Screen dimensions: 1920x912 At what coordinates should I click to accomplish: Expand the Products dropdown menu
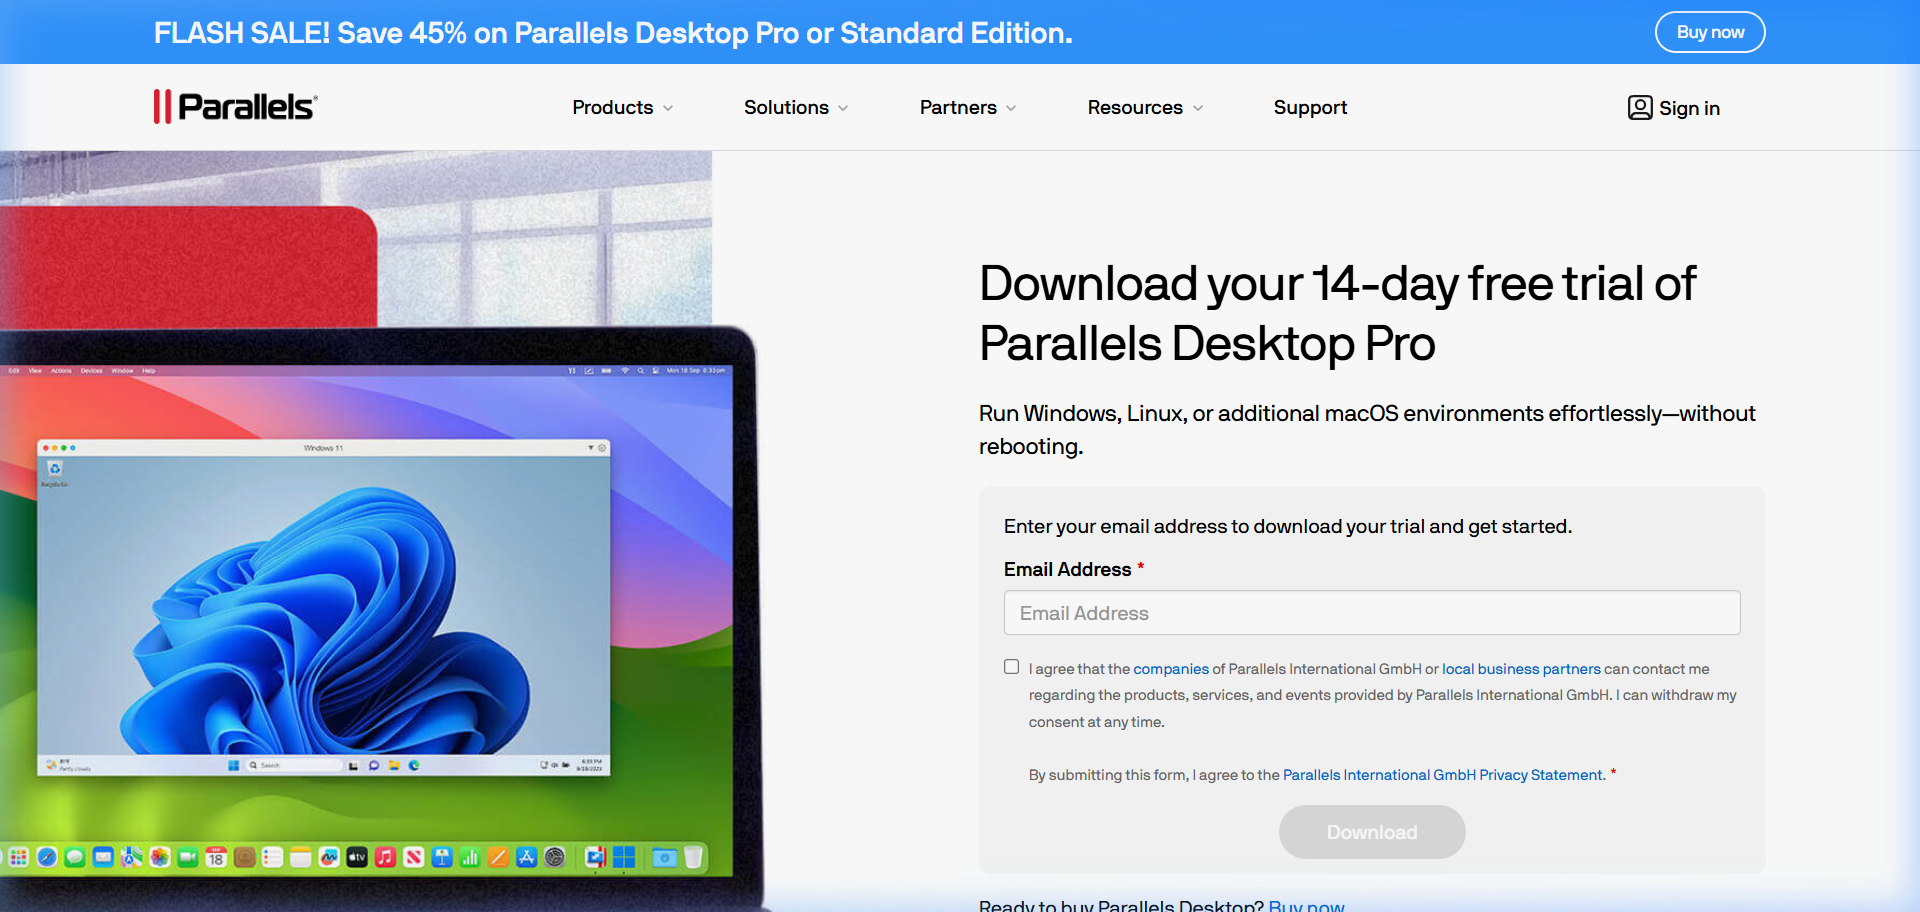coord(623,107)
